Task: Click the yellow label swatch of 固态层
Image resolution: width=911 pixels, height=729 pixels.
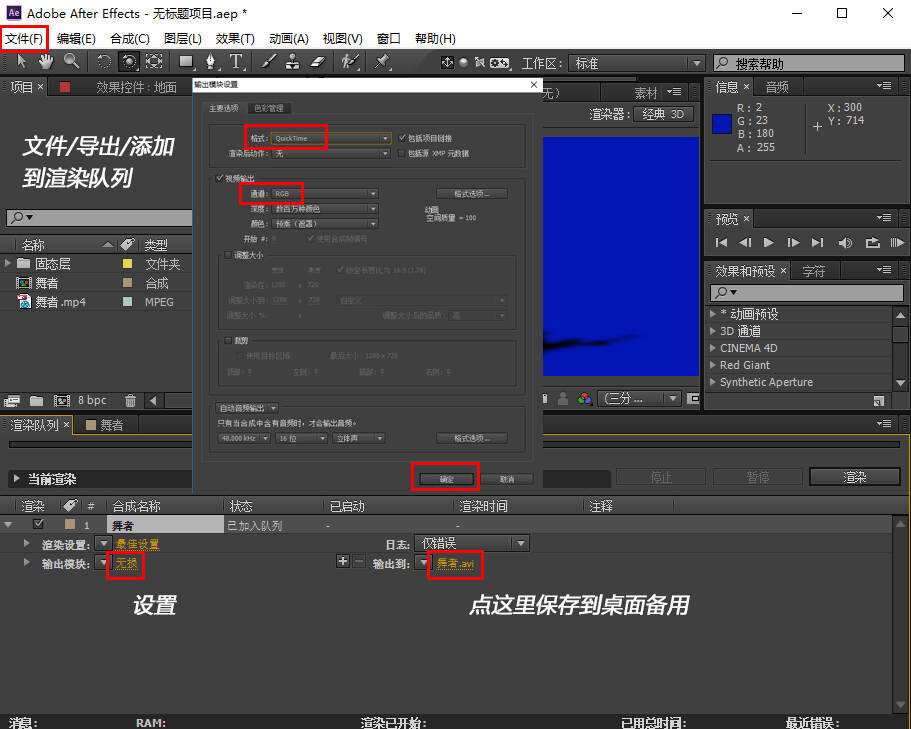Action: click(127, 263)
